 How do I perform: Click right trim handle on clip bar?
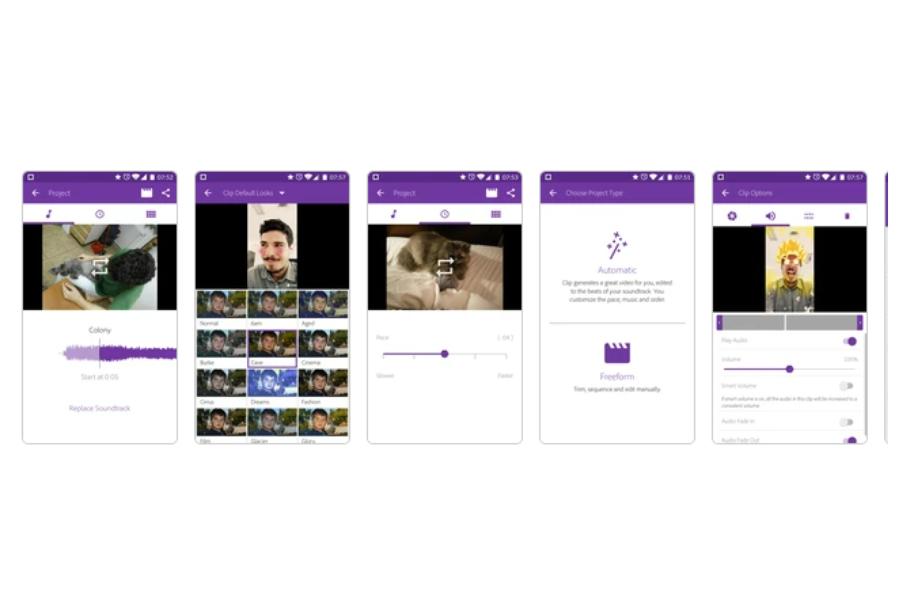tap(859, 323)
